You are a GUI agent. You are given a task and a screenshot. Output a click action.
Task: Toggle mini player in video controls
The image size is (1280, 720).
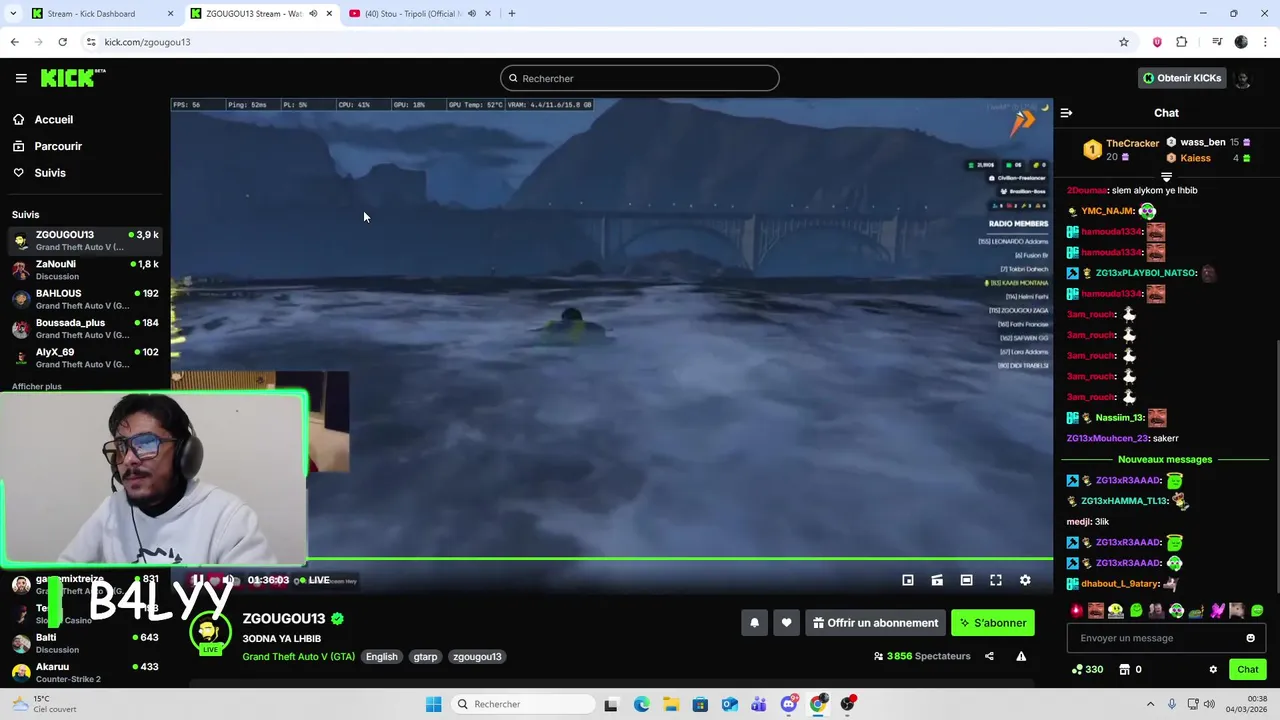(908, 580)
